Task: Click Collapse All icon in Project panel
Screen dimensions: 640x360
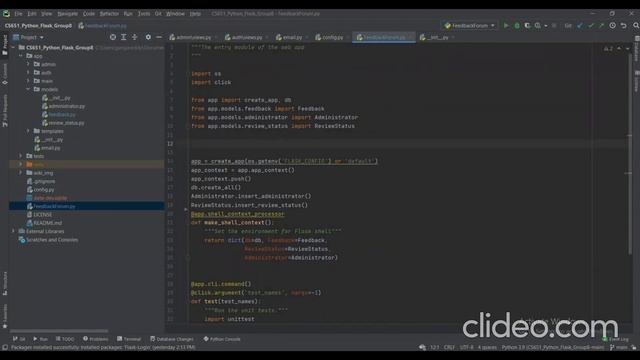Action: click(134, 37)
